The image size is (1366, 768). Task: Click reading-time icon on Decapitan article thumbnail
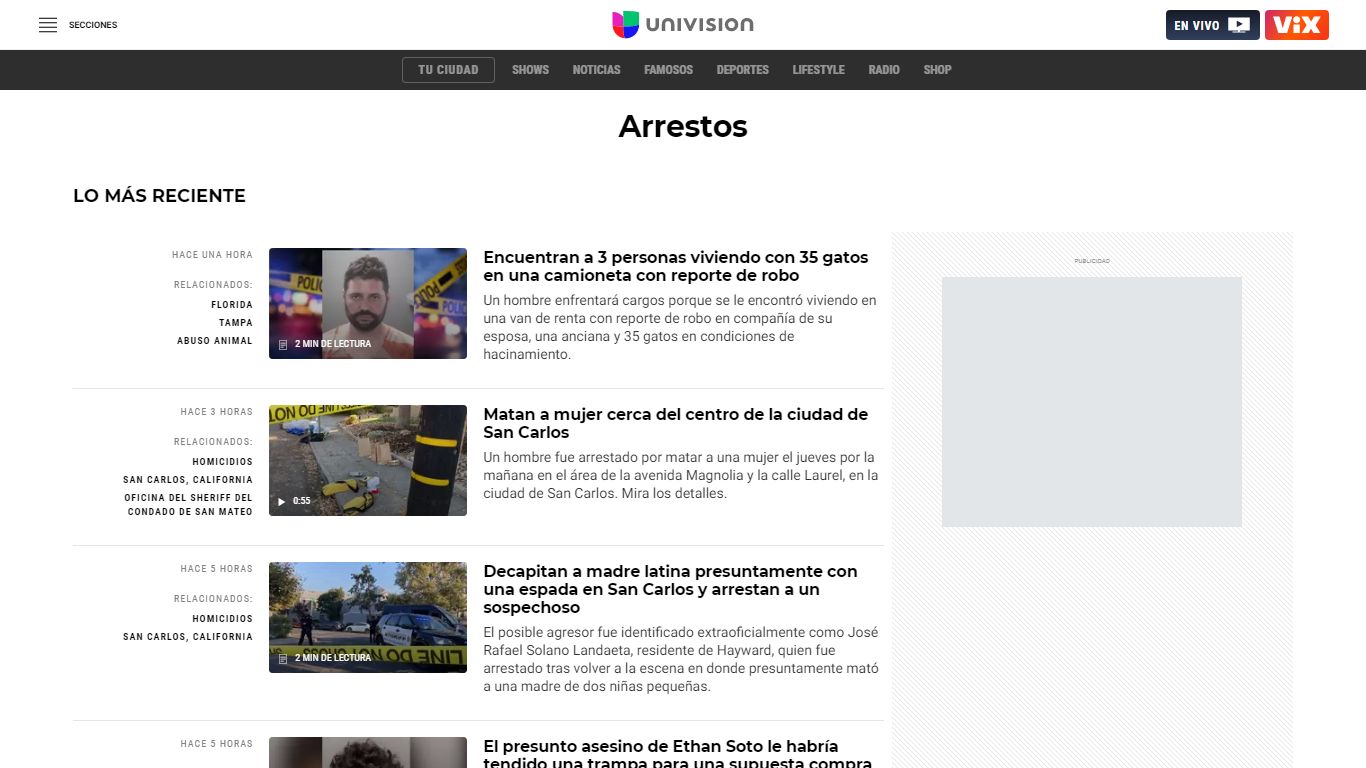(x=282, y=658)
